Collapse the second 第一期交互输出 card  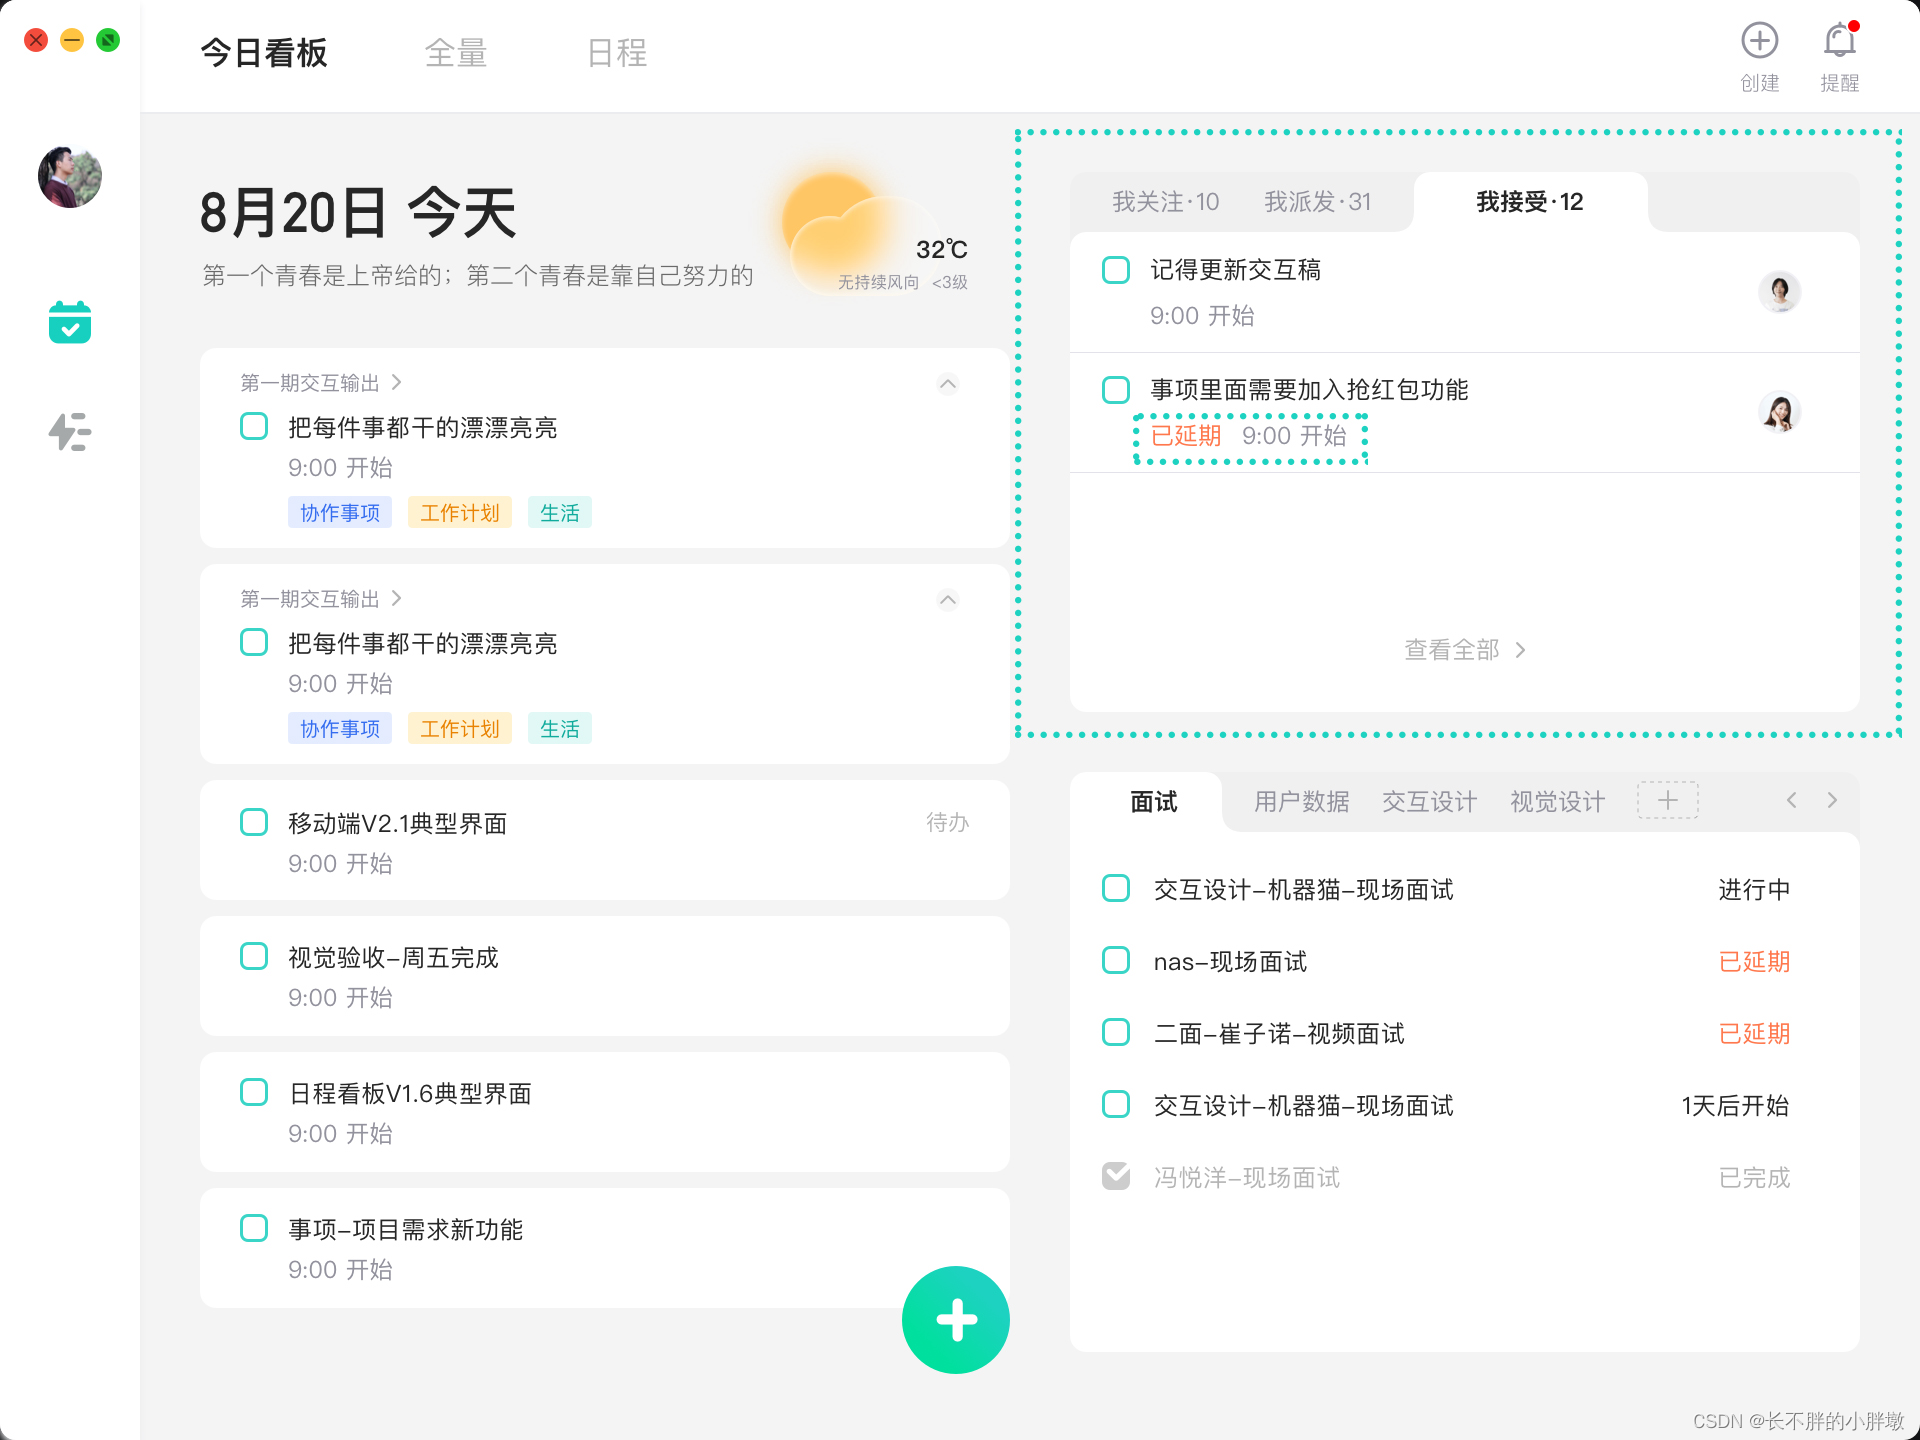[948, 600]
